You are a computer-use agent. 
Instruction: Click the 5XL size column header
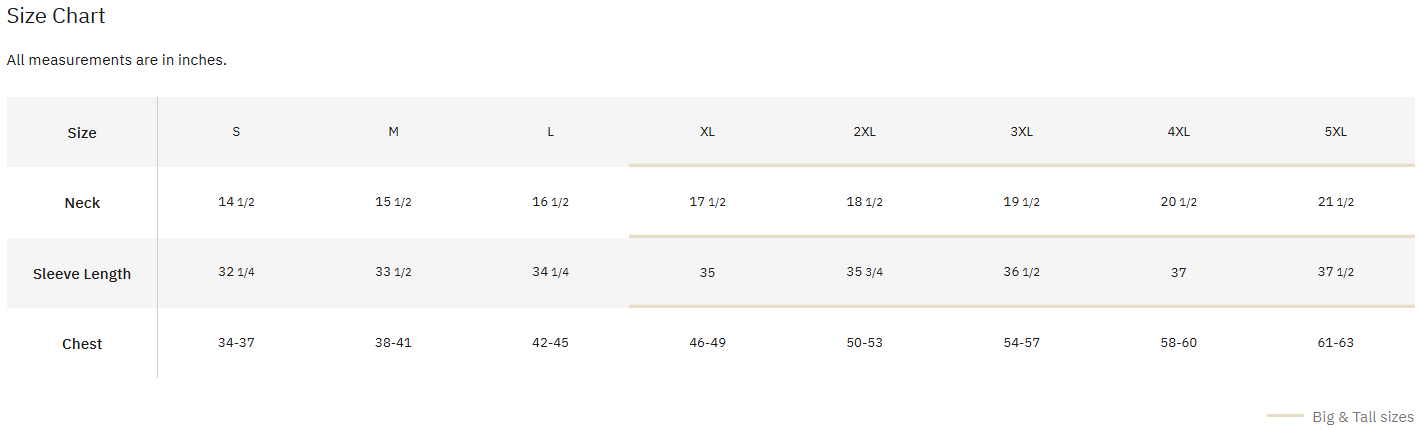pos(1335,132)
